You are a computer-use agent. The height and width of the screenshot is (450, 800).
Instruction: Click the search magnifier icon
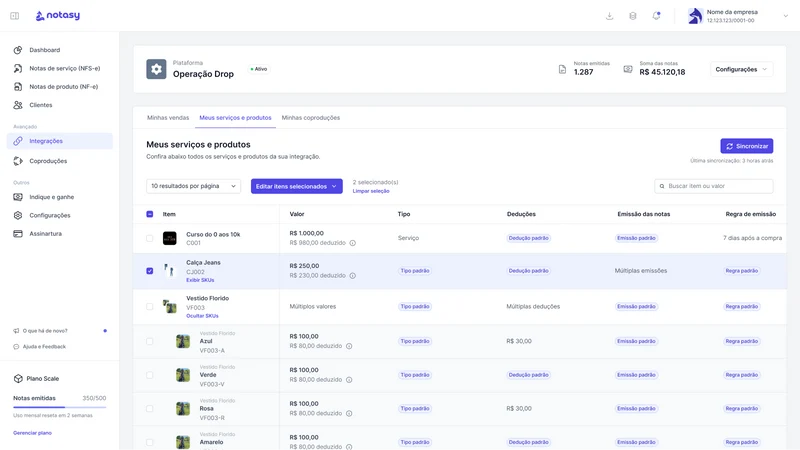(x=662, y=186)
